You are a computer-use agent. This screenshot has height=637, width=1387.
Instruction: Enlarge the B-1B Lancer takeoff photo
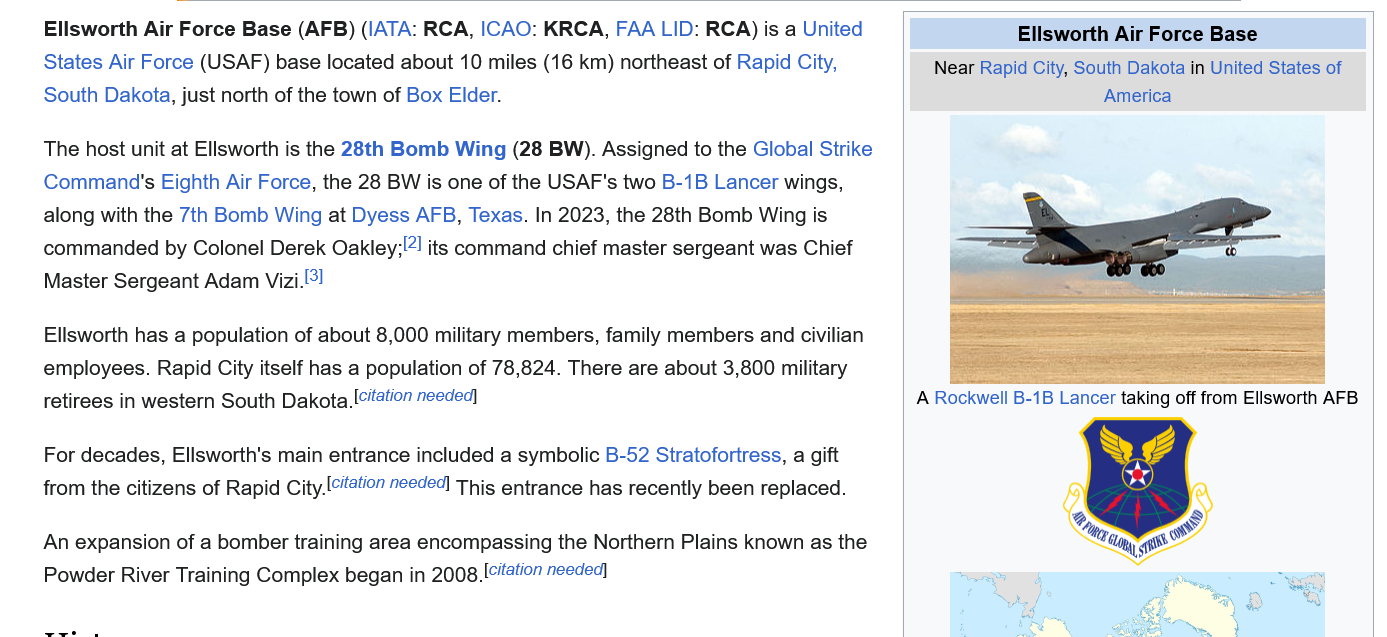coord(1137,249)
